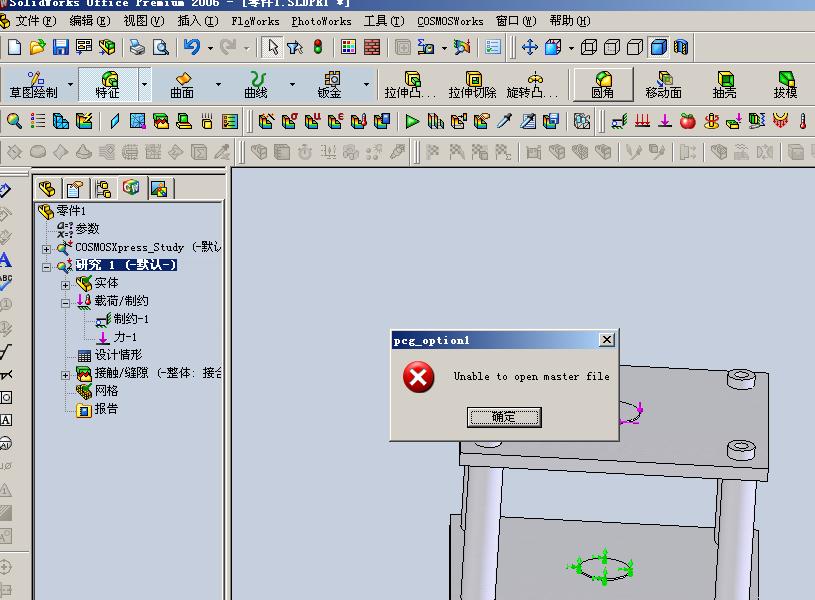Select the arrow Select cursor tool

click(273, 47)
